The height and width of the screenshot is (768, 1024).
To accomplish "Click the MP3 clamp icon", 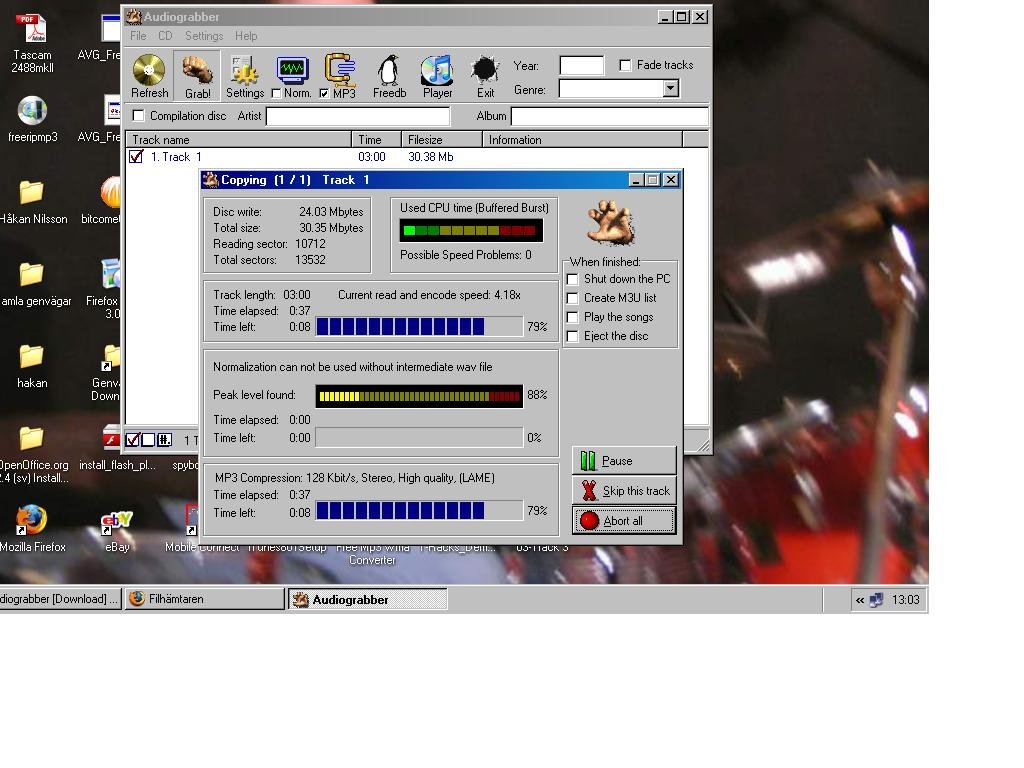I will [x=340, y=69].
